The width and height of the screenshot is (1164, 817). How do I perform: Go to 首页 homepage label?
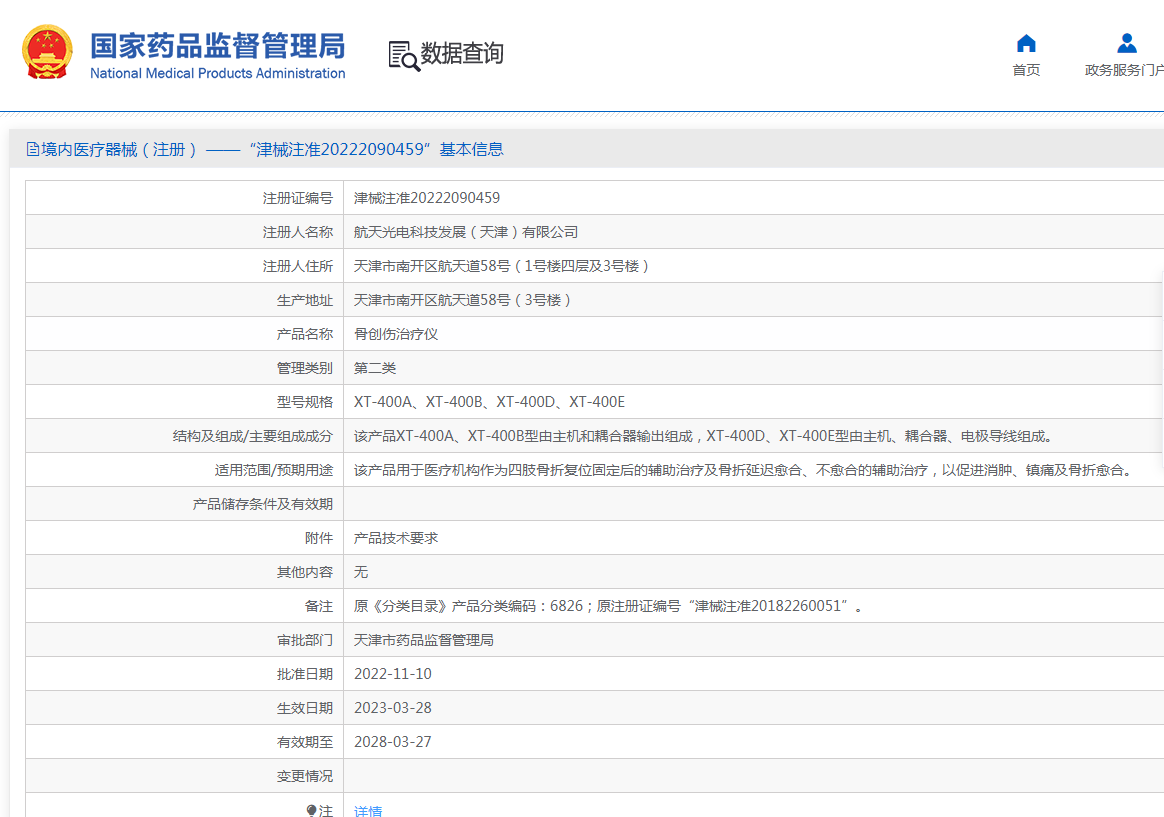point(1026,71)
